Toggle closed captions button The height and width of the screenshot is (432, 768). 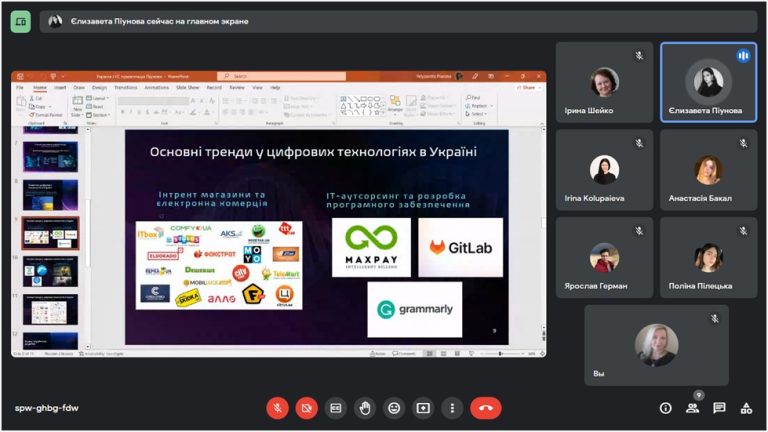336,408
